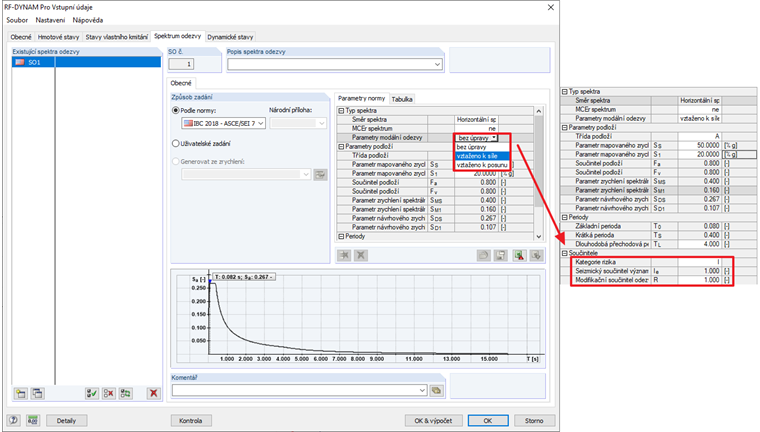Switch to the Dynamické stavy tab
The image size is (760, 432).
point(230,37)
